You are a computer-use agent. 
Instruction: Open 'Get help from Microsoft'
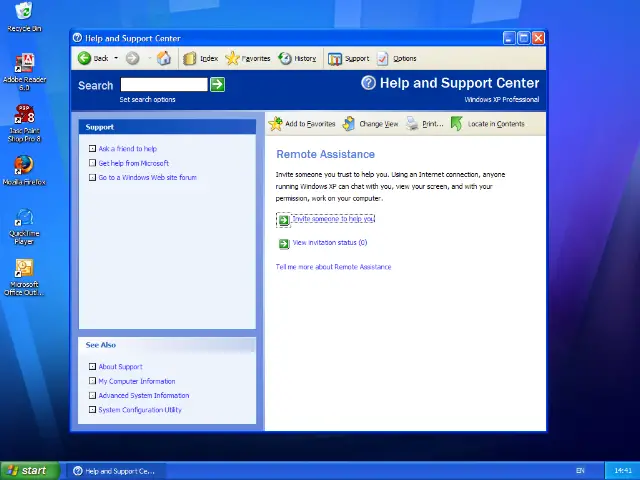pyautogui.click(x=133, y=163)
